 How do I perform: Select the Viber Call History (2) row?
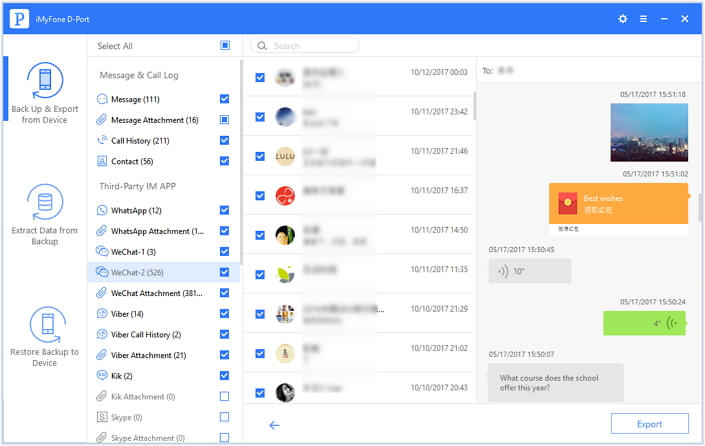164,334
